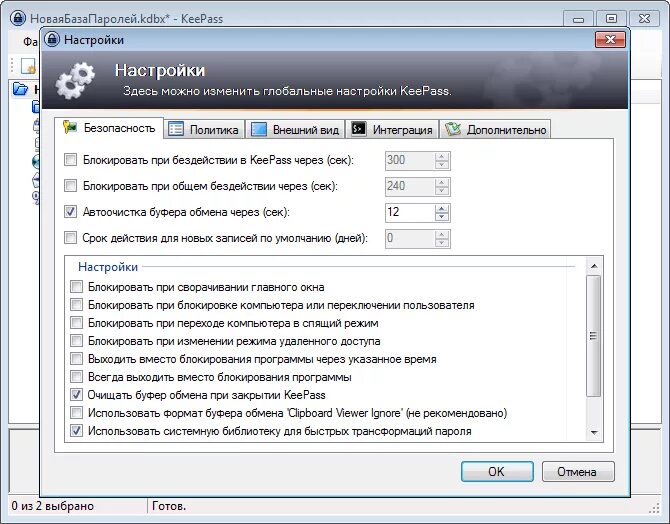Maximize the KeePass main window

611,18
